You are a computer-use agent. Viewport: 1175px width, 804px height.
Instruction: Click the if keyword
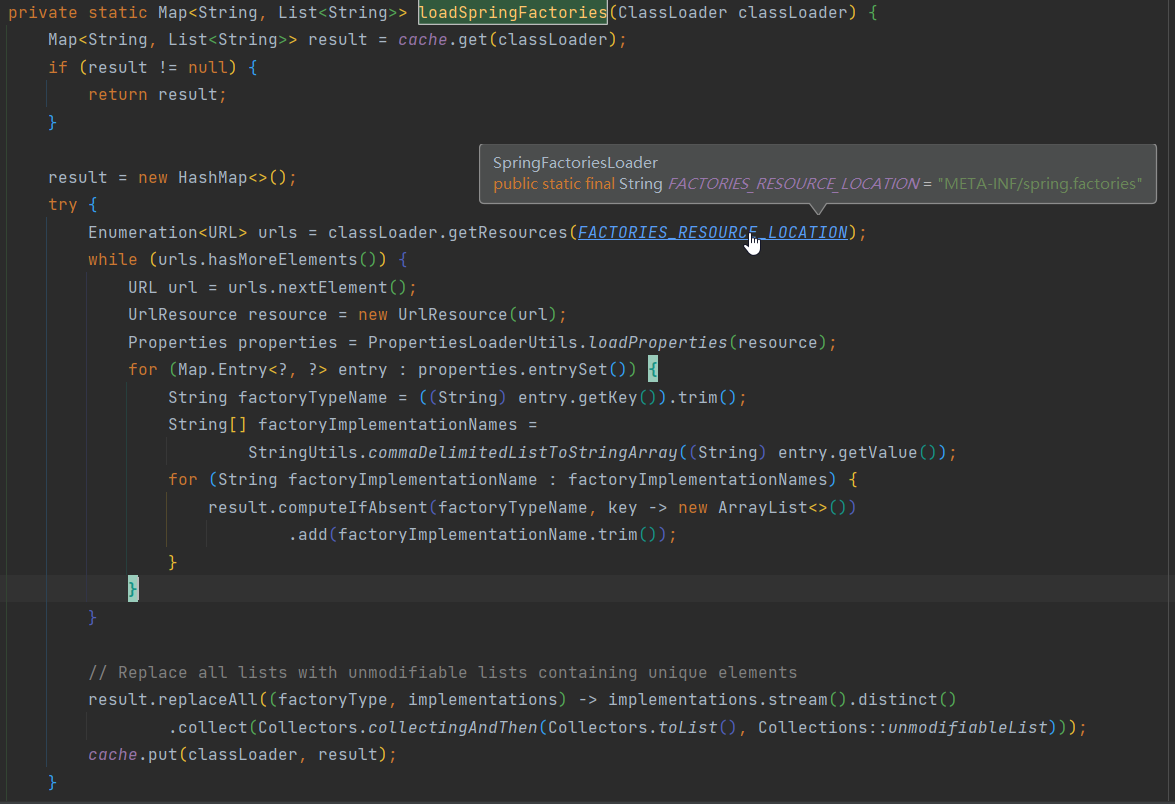coord(58,67)
